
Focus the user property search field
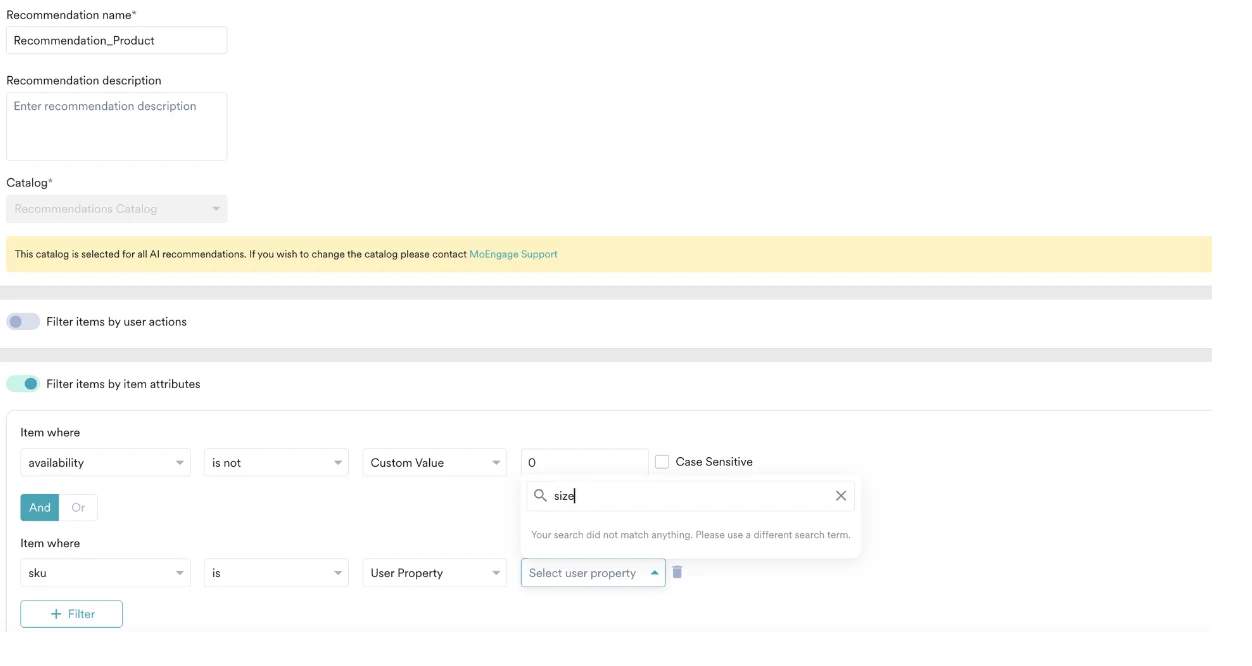click(690, 495)
